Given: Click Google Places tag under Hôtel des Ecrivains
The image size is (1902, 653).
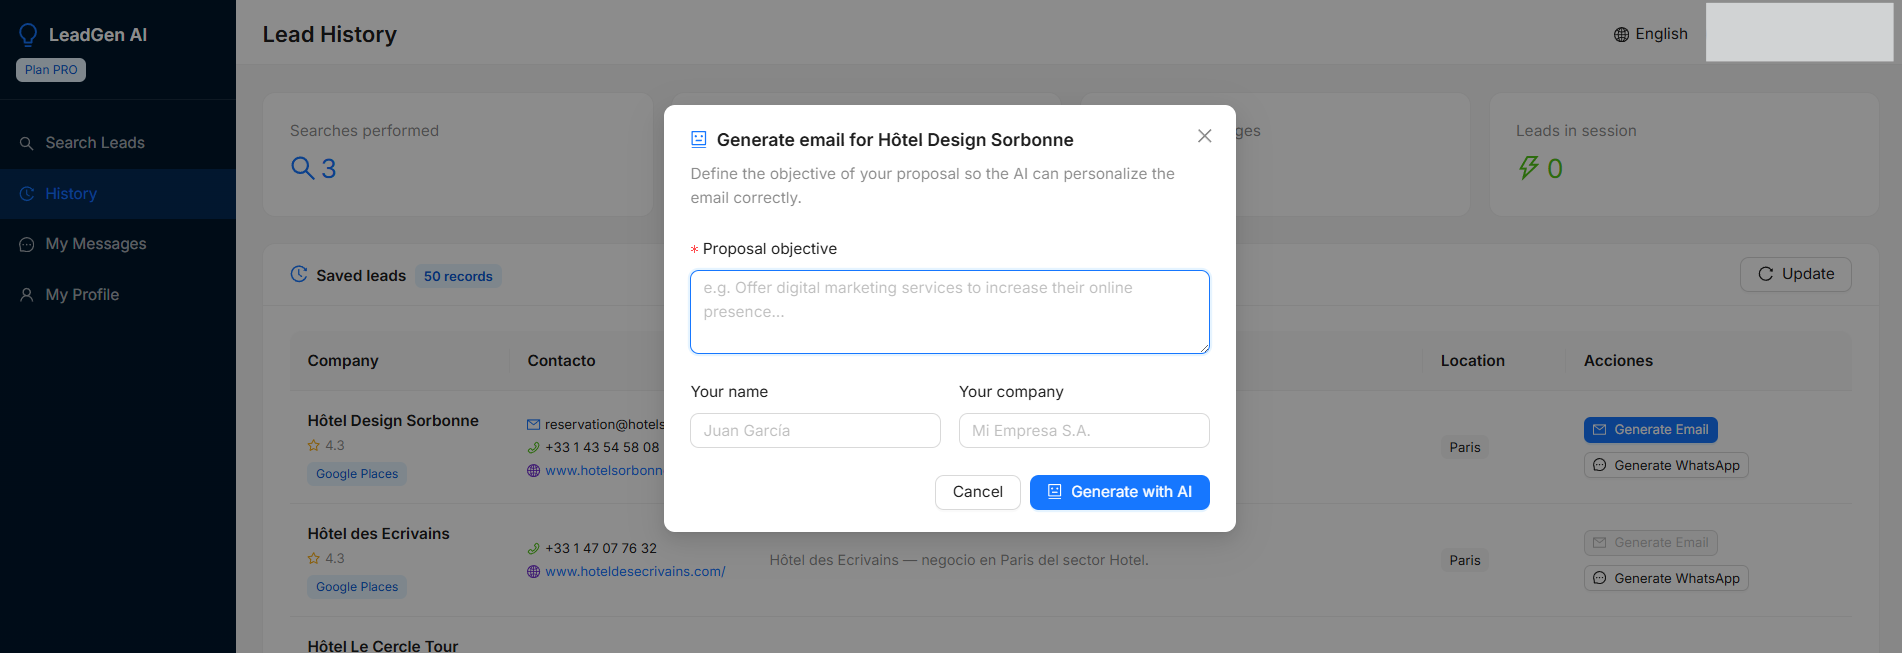Looking at the screenshot, I should click(357, 587).
